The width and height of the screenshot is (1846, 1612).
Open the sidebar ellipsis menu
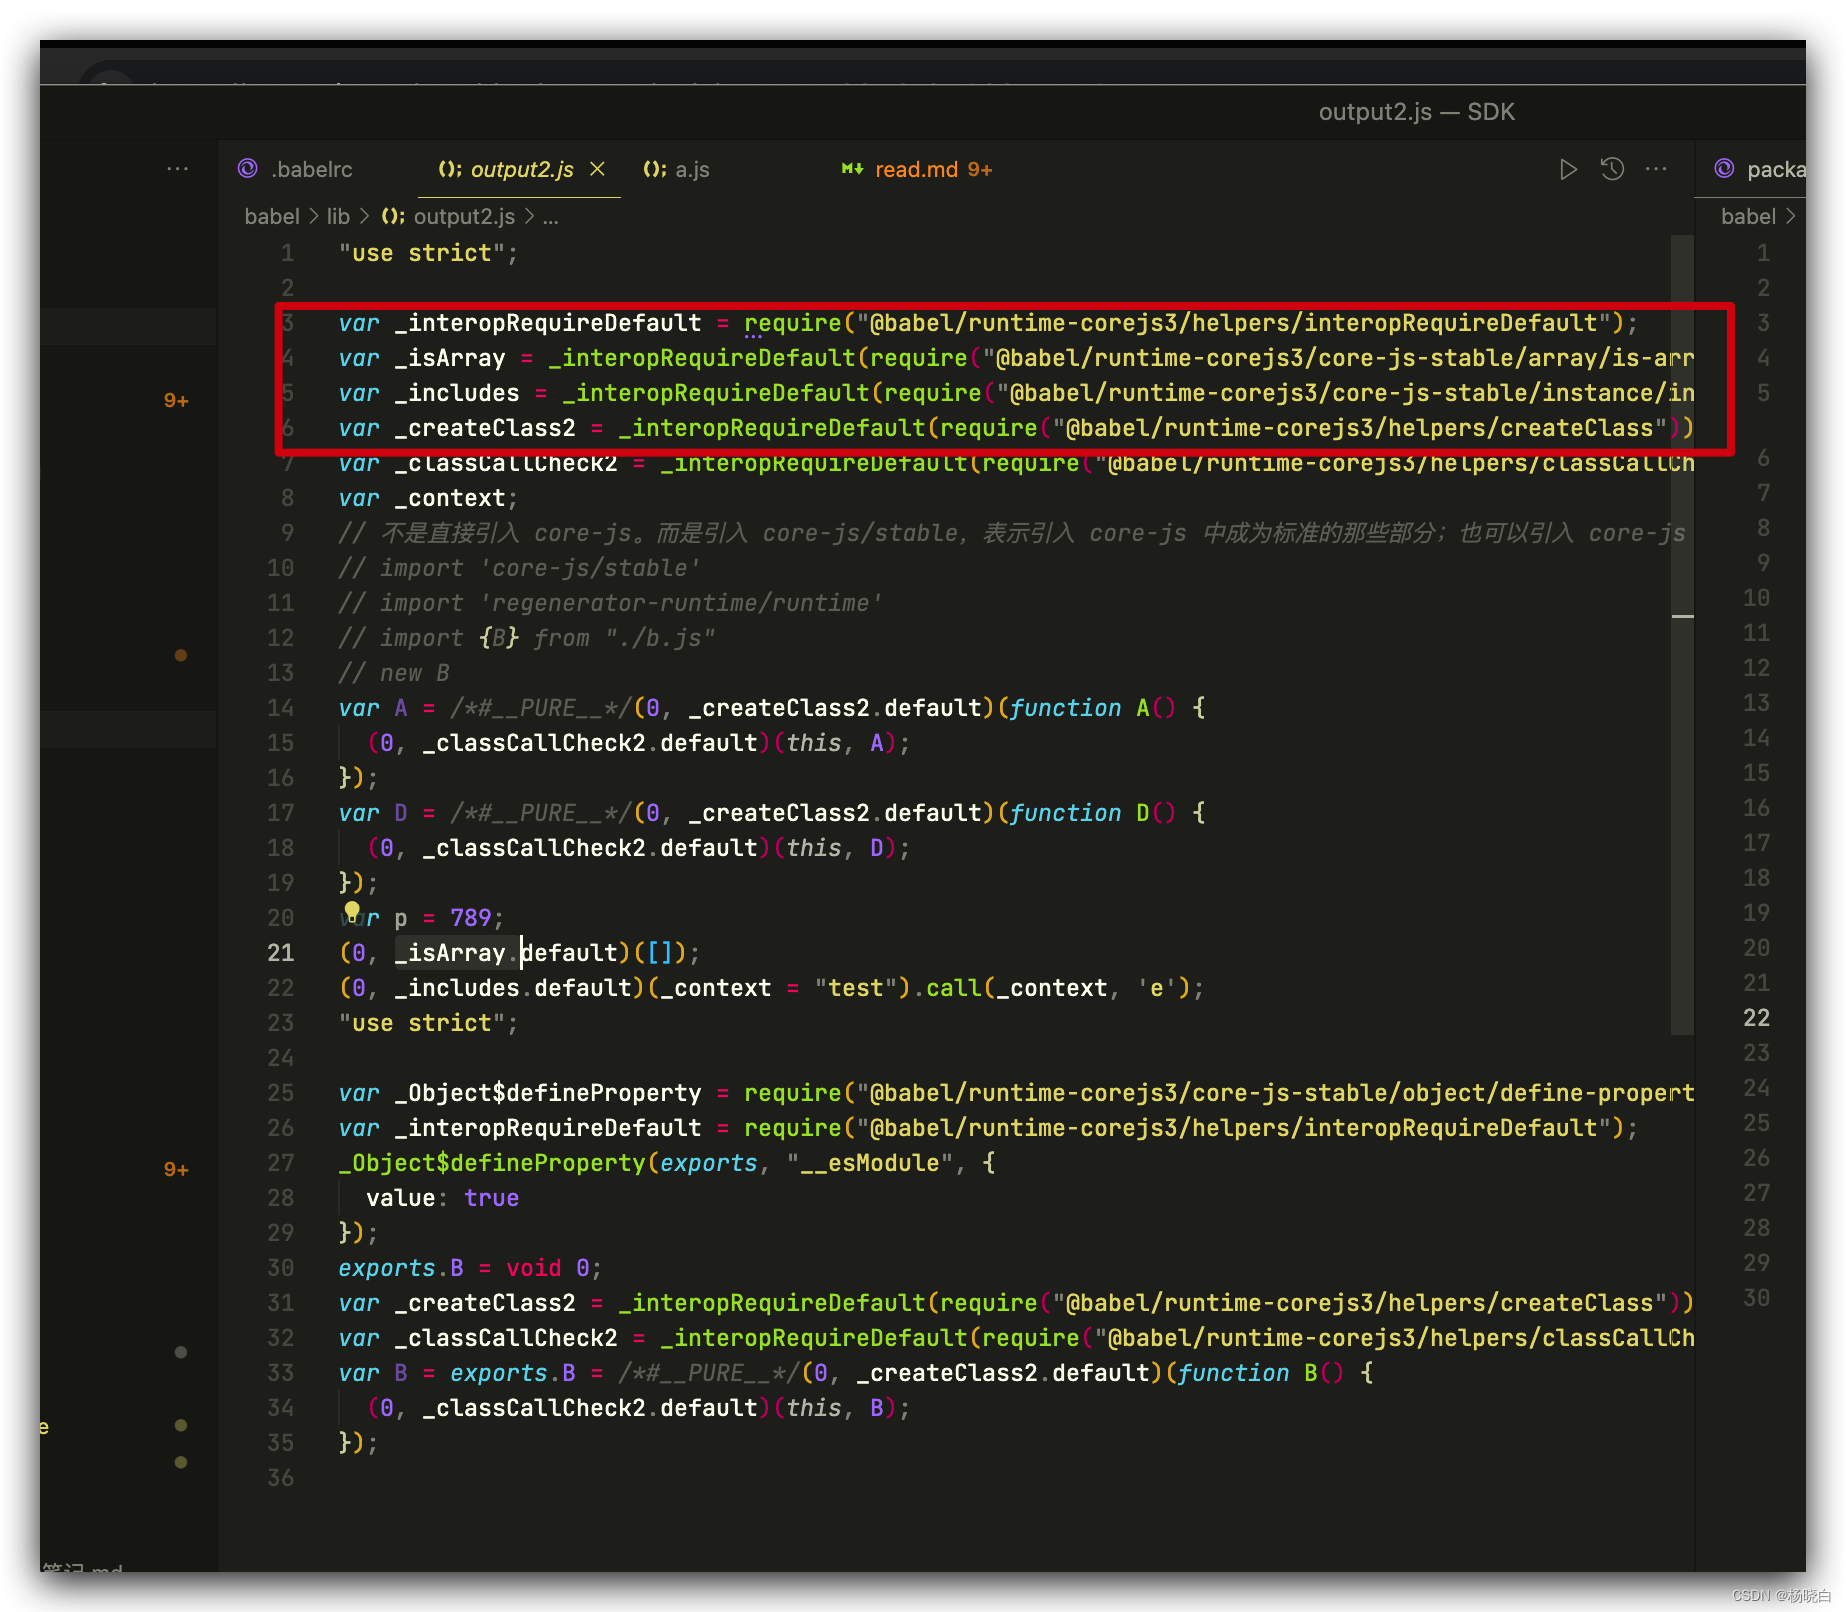(x=178, y=169)
